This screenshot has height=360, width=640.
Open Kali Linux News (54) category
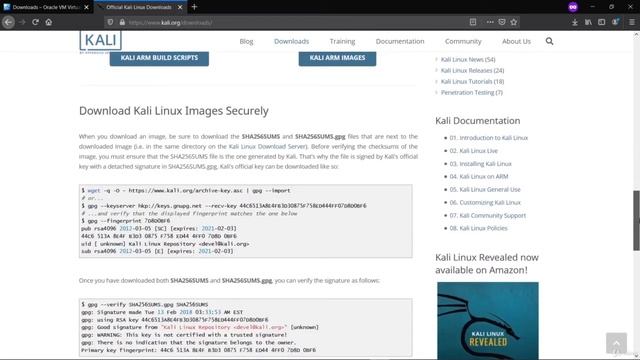tap(468, 60)
